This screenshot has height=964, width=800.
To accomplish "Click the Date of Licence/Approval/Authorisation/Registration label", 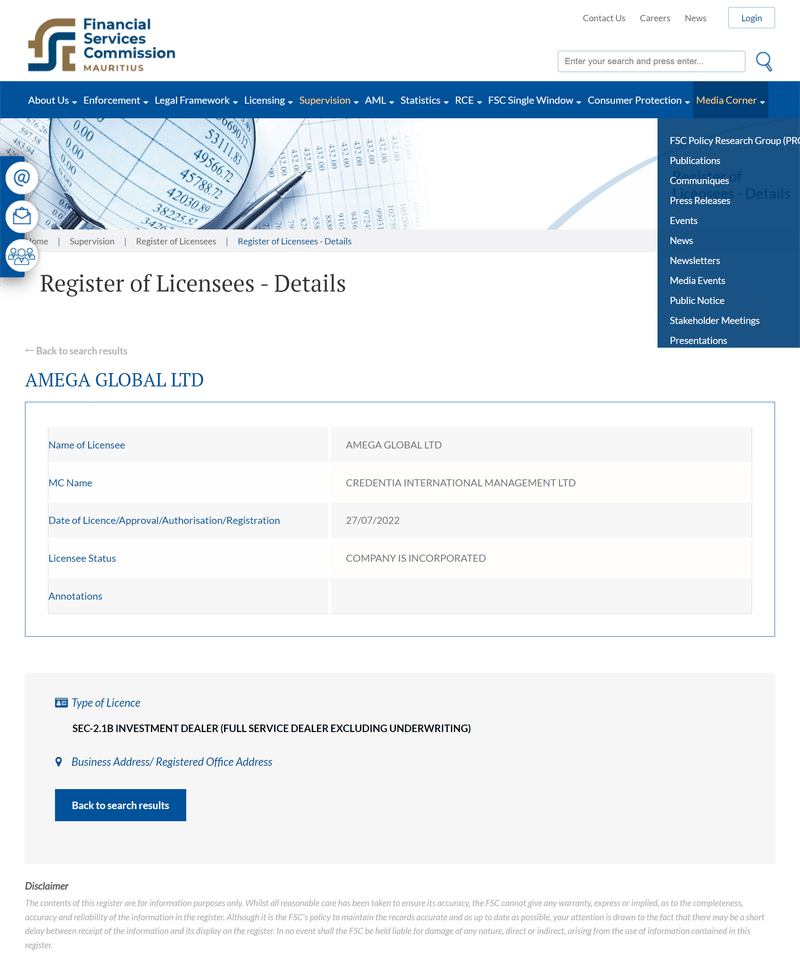I will 164,521.
